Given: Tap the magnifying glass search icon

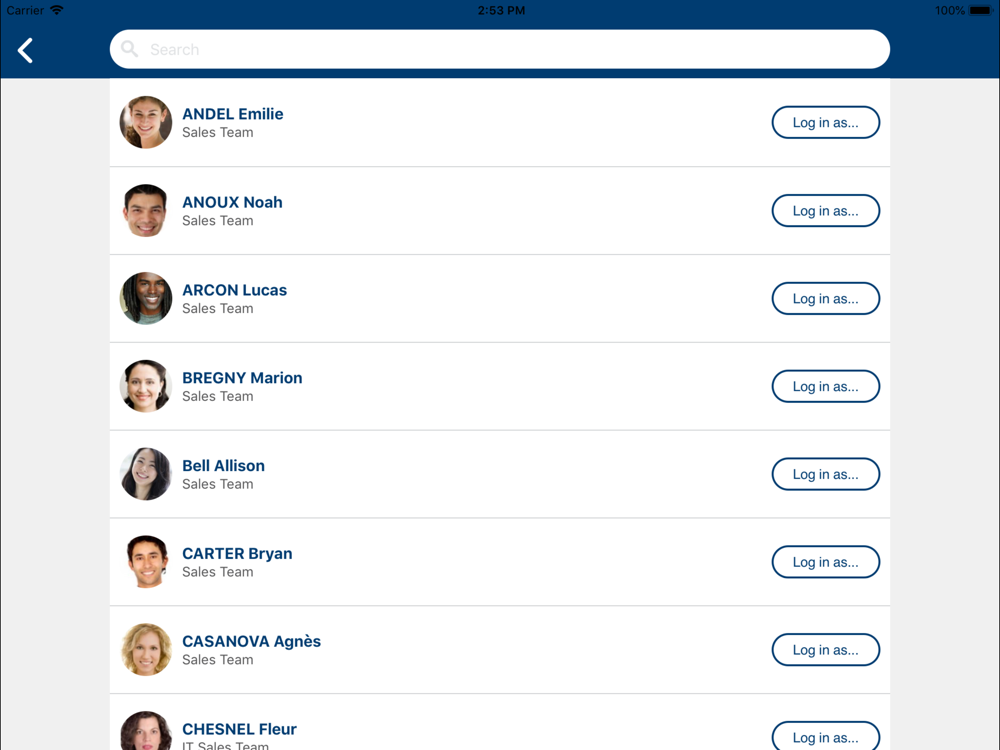Looking at the screenshot, I should [x=129, y=49].
